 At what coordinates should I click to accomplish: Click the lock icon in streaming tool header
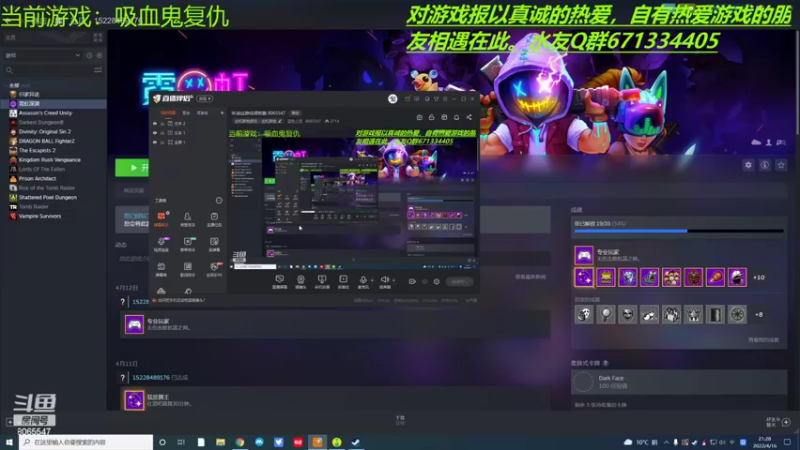(x=432, y=117)
